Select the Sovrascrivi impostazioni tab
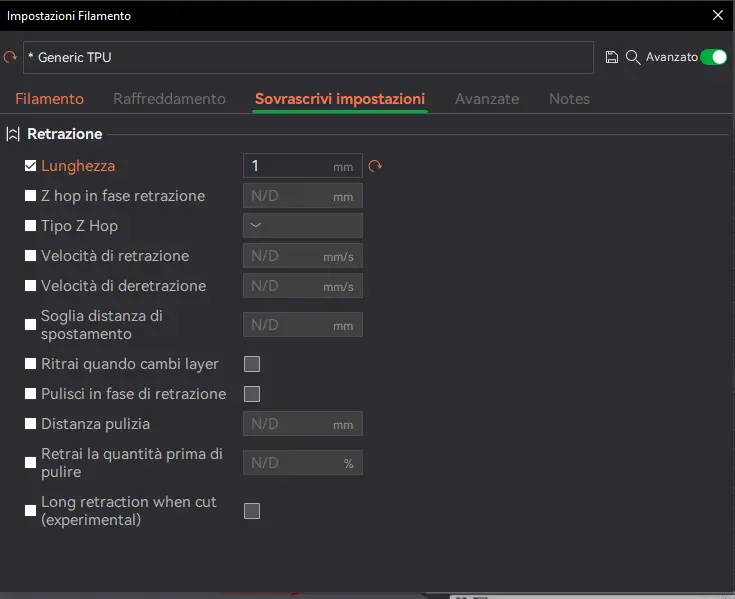Screen dimensions: 735x599 (340, 99)
